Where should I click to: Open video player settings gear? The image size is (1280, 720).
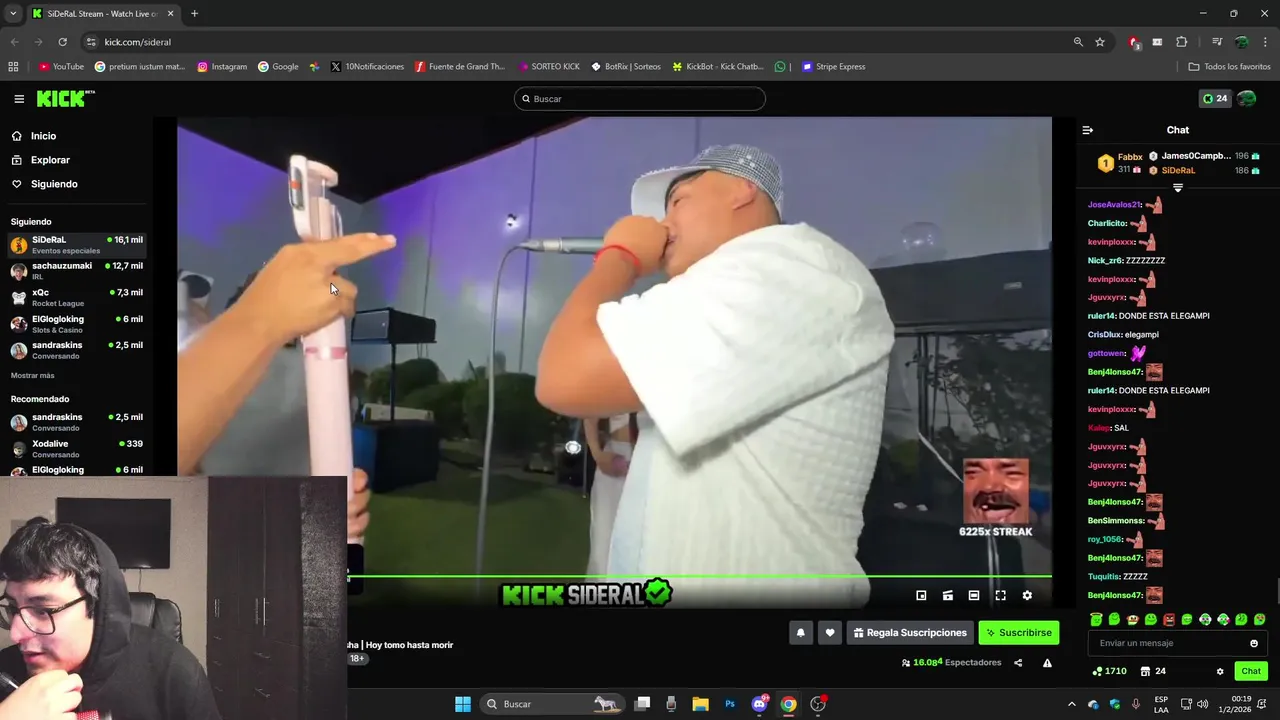pyautogui.click(x=1027, y=595)
